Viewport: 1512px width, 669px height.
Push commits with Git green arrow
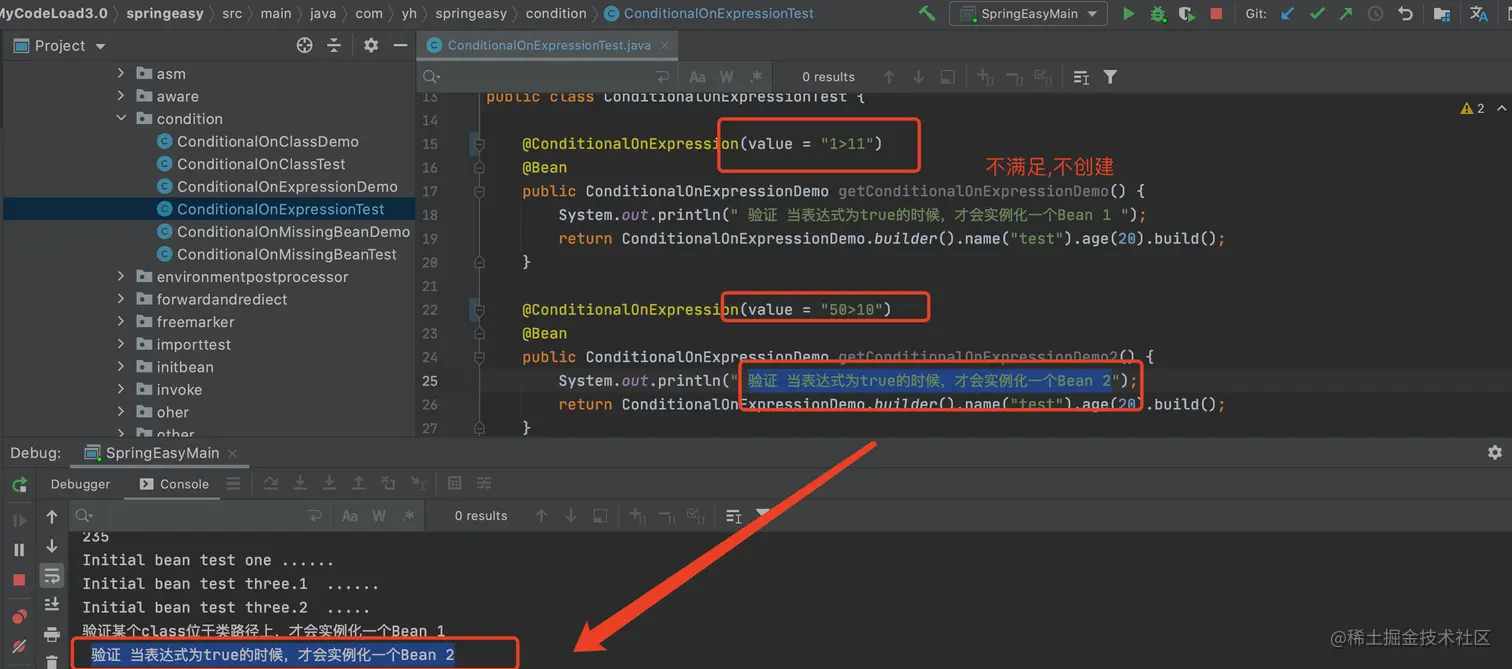[1346, 14]
